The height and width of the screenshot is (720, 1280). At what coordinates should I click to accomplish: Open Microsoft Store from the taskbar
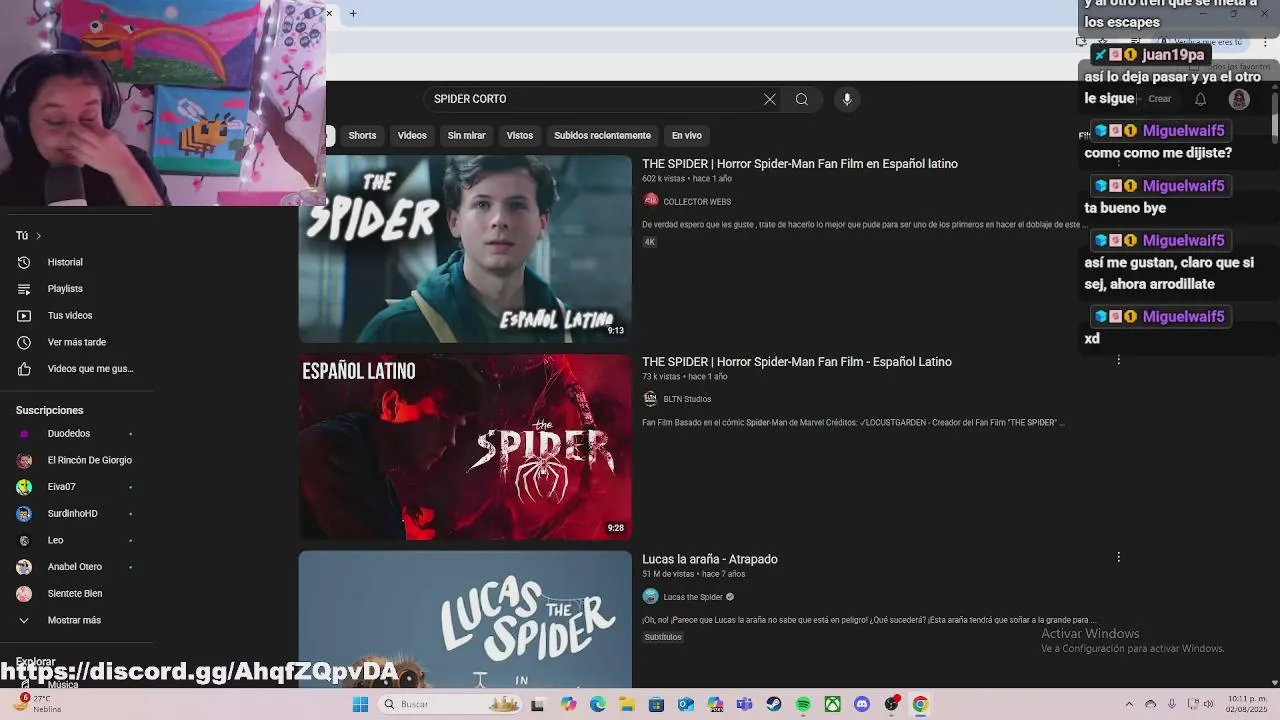[x=656, y=704]
